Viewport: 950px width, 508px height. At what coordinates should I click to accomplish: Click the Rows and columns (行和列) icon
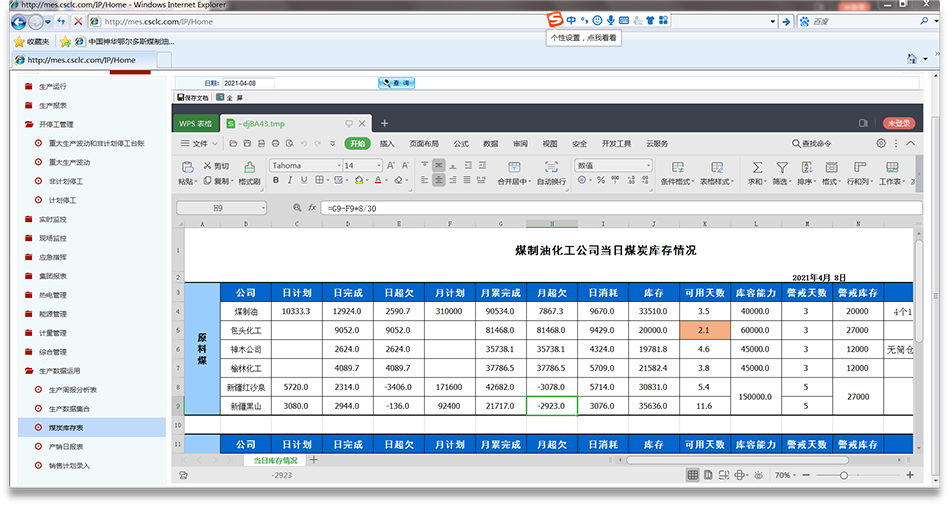pos(860,167)
